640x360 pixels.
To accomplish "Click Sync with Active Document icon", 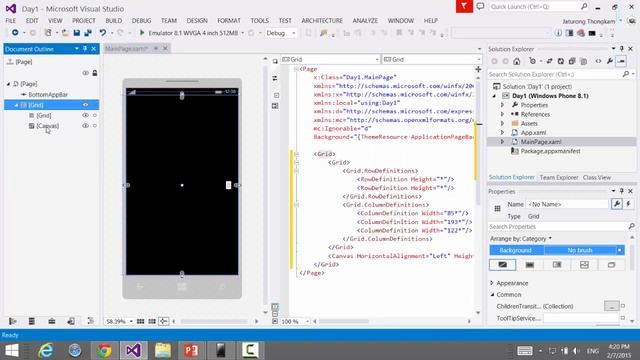I will pos(549,61).
